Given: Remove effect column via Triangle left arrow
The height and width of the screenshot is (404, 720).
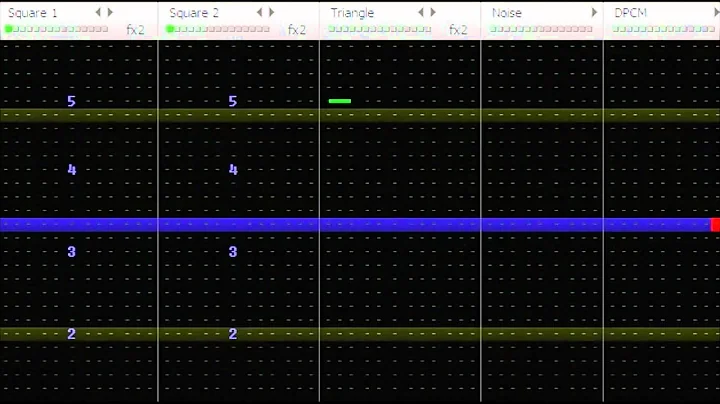Looking at the screenshot, I should pyautogui.click(x=421, y=12).
